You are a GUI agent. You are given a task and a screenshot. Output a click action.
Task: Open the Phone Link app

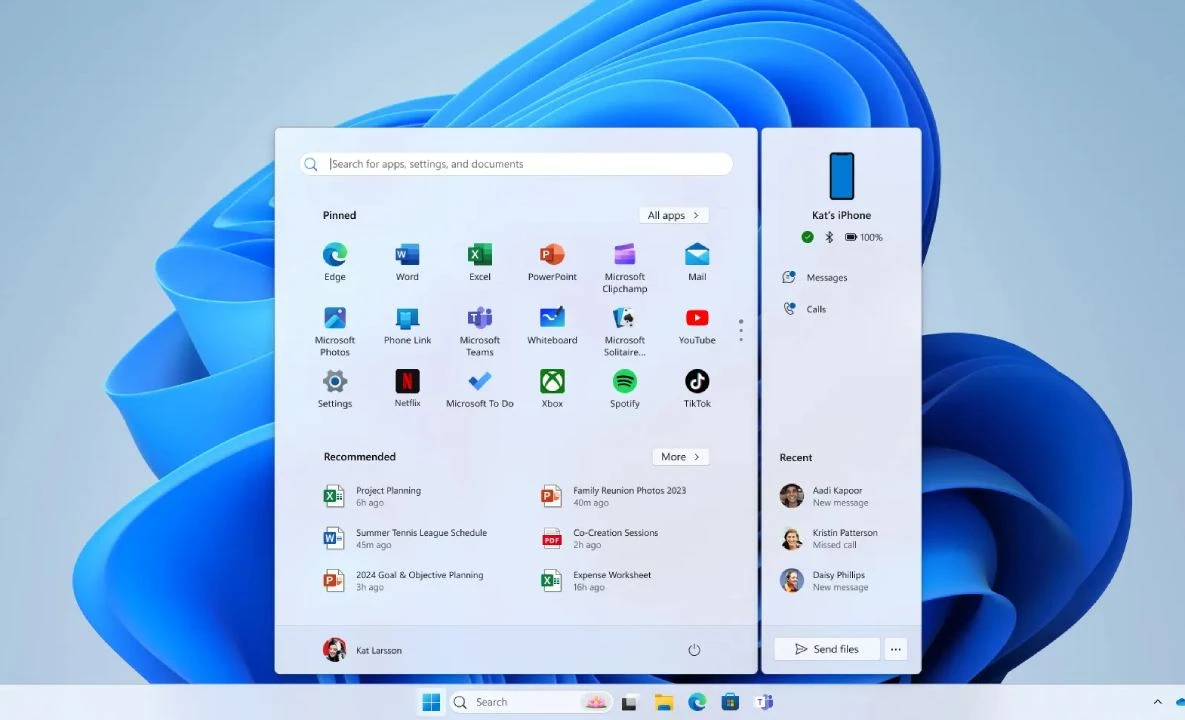point(407,325)
